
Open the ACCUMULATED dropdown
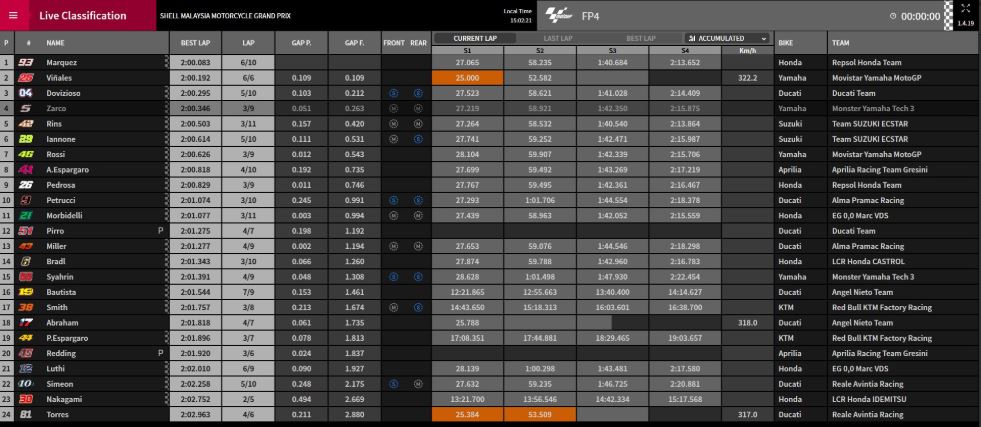728,38
